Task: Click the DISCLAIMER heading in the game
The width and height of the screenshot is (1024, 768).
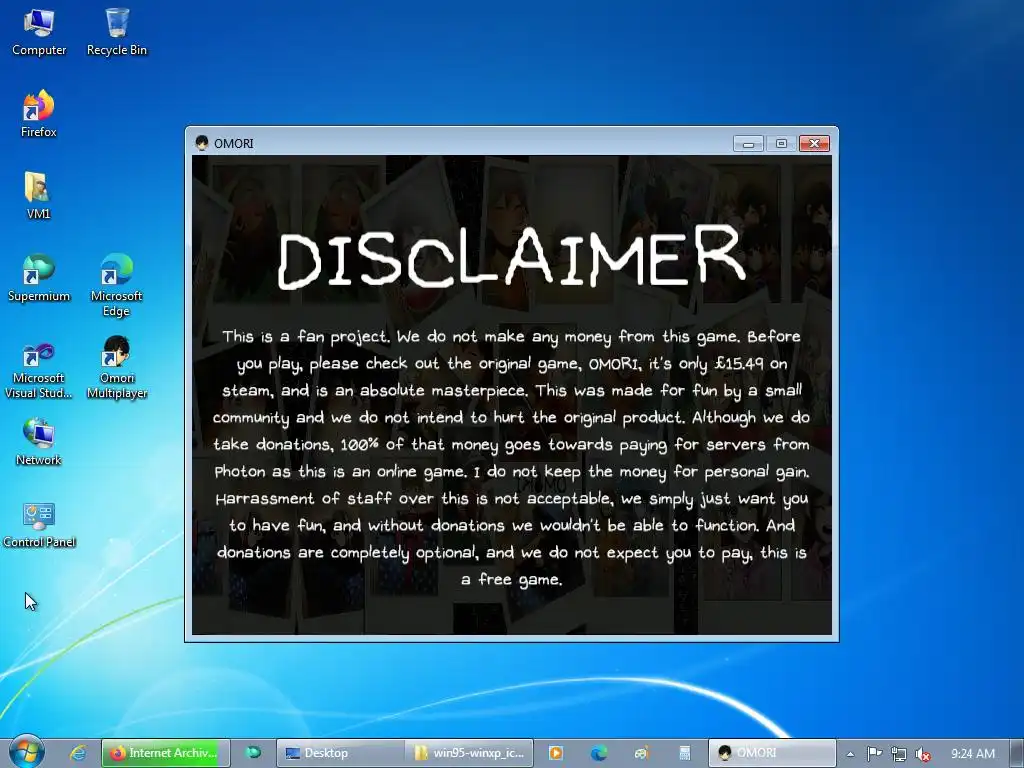Action: (511, 257)
